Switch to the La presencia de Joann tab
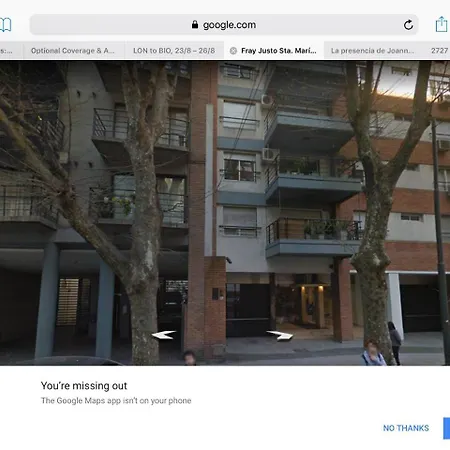The image size is (450, 450). 372,51
